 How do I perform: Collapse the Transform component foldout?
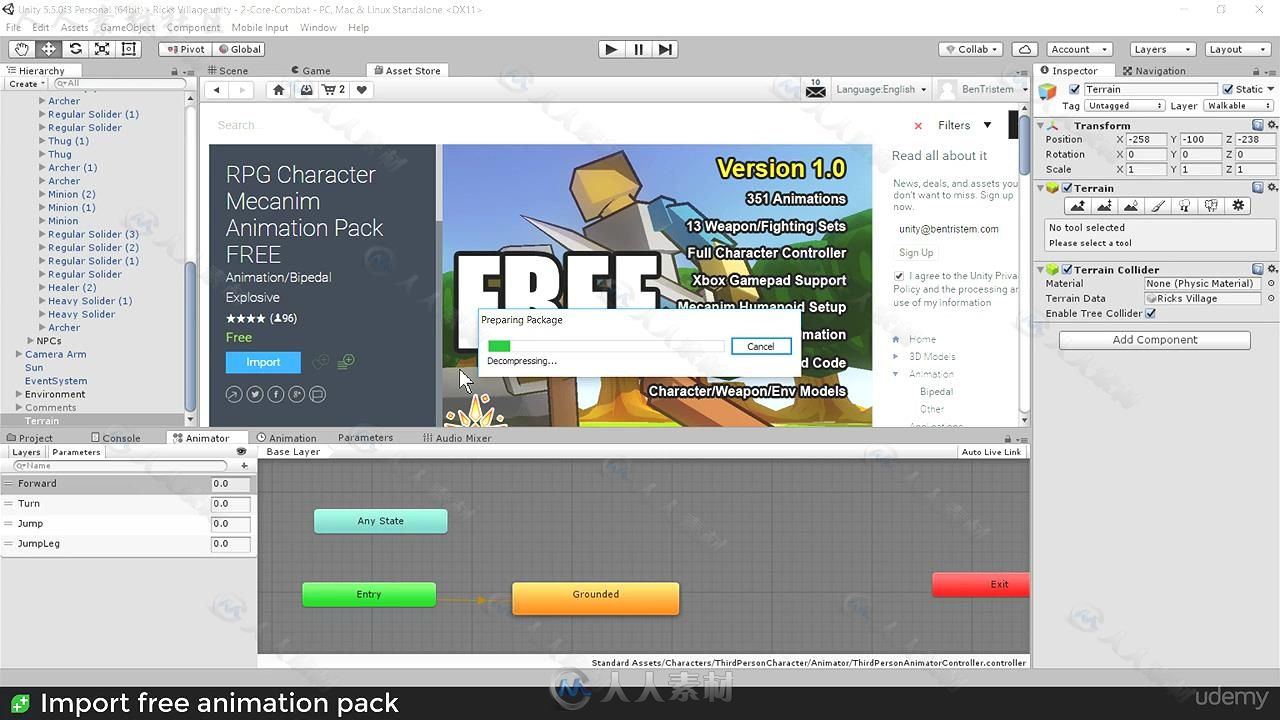pos(1040,126)
